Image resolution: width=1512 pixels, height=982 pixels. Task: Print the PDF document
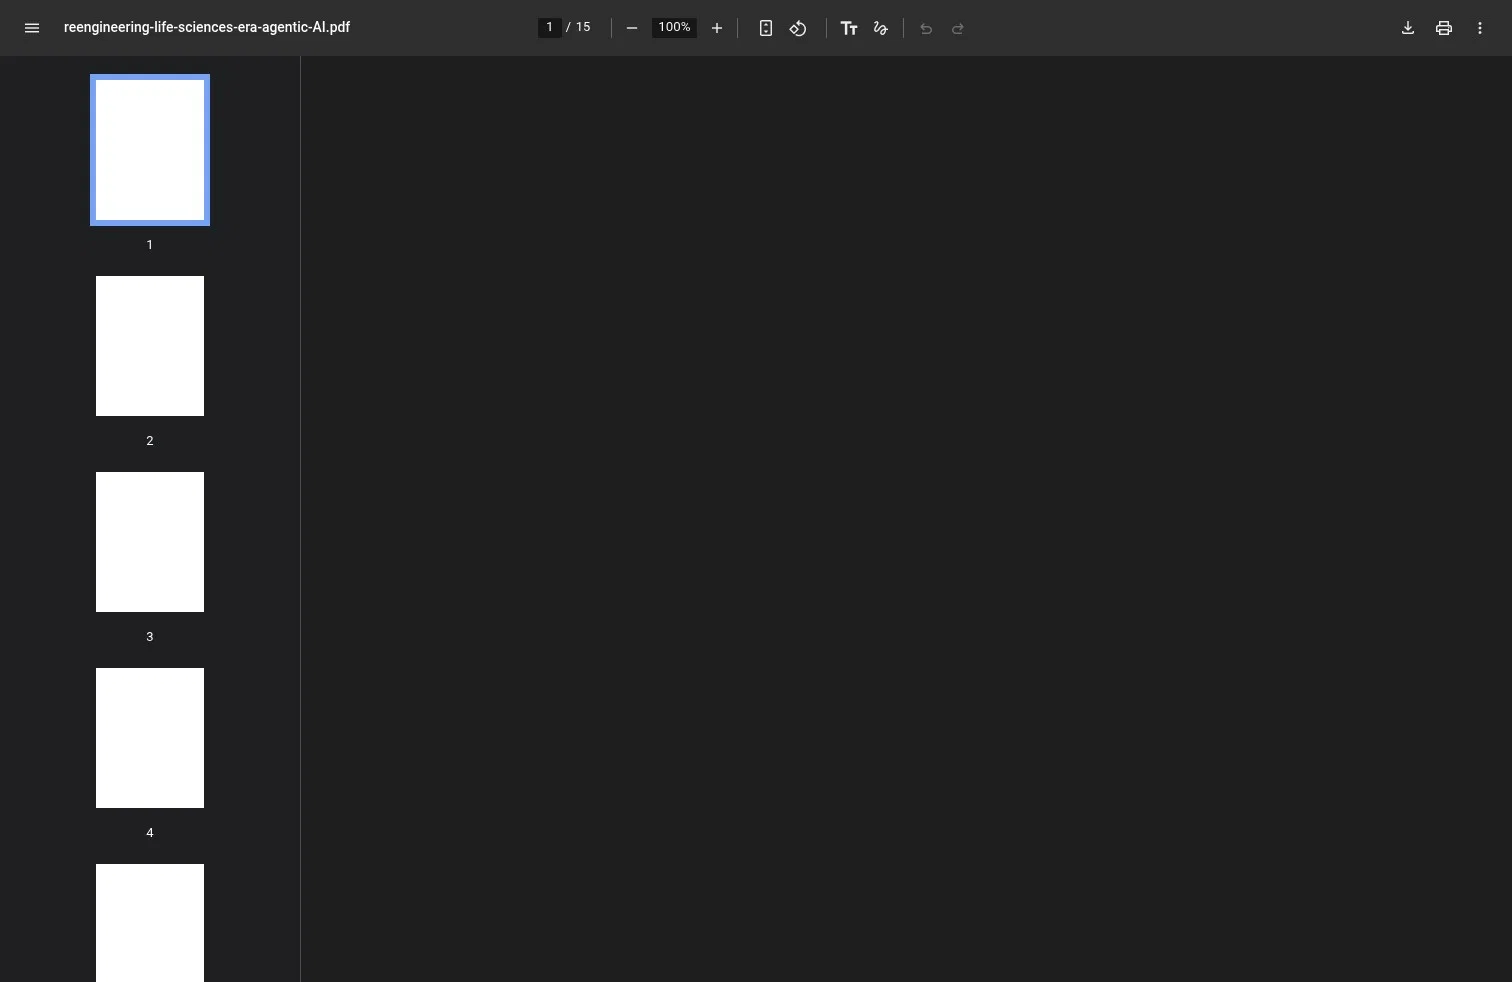pos(1444,28)
